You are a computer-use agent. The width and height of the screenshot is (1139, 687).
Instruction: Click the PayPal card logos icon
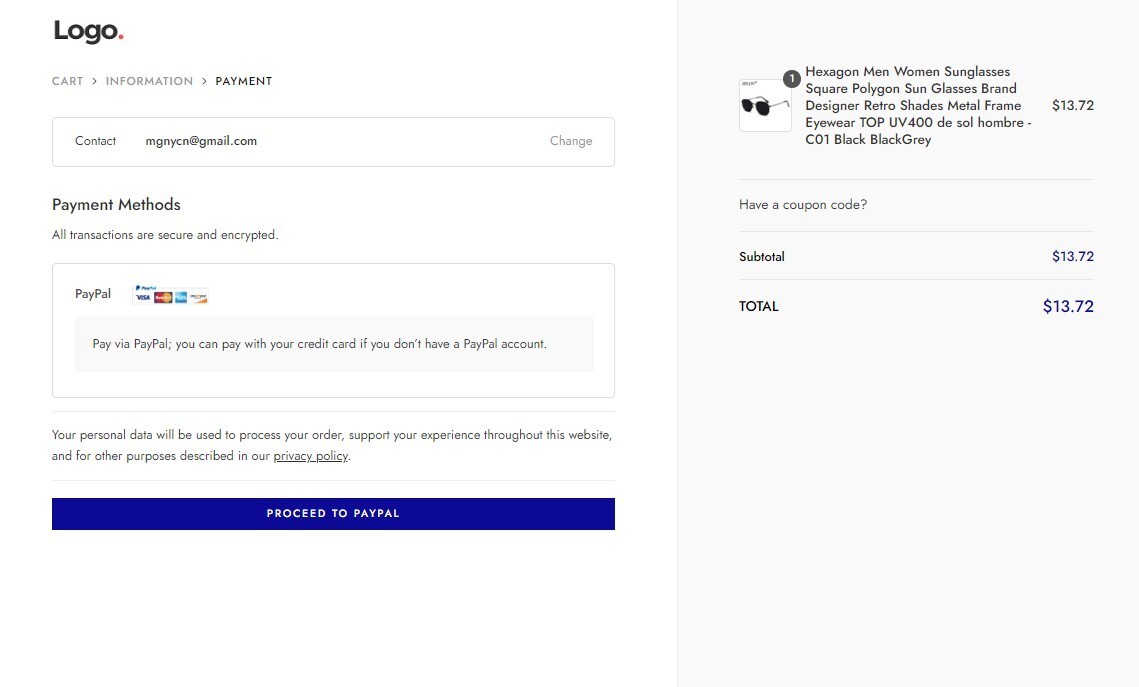(x=170, y=294)
